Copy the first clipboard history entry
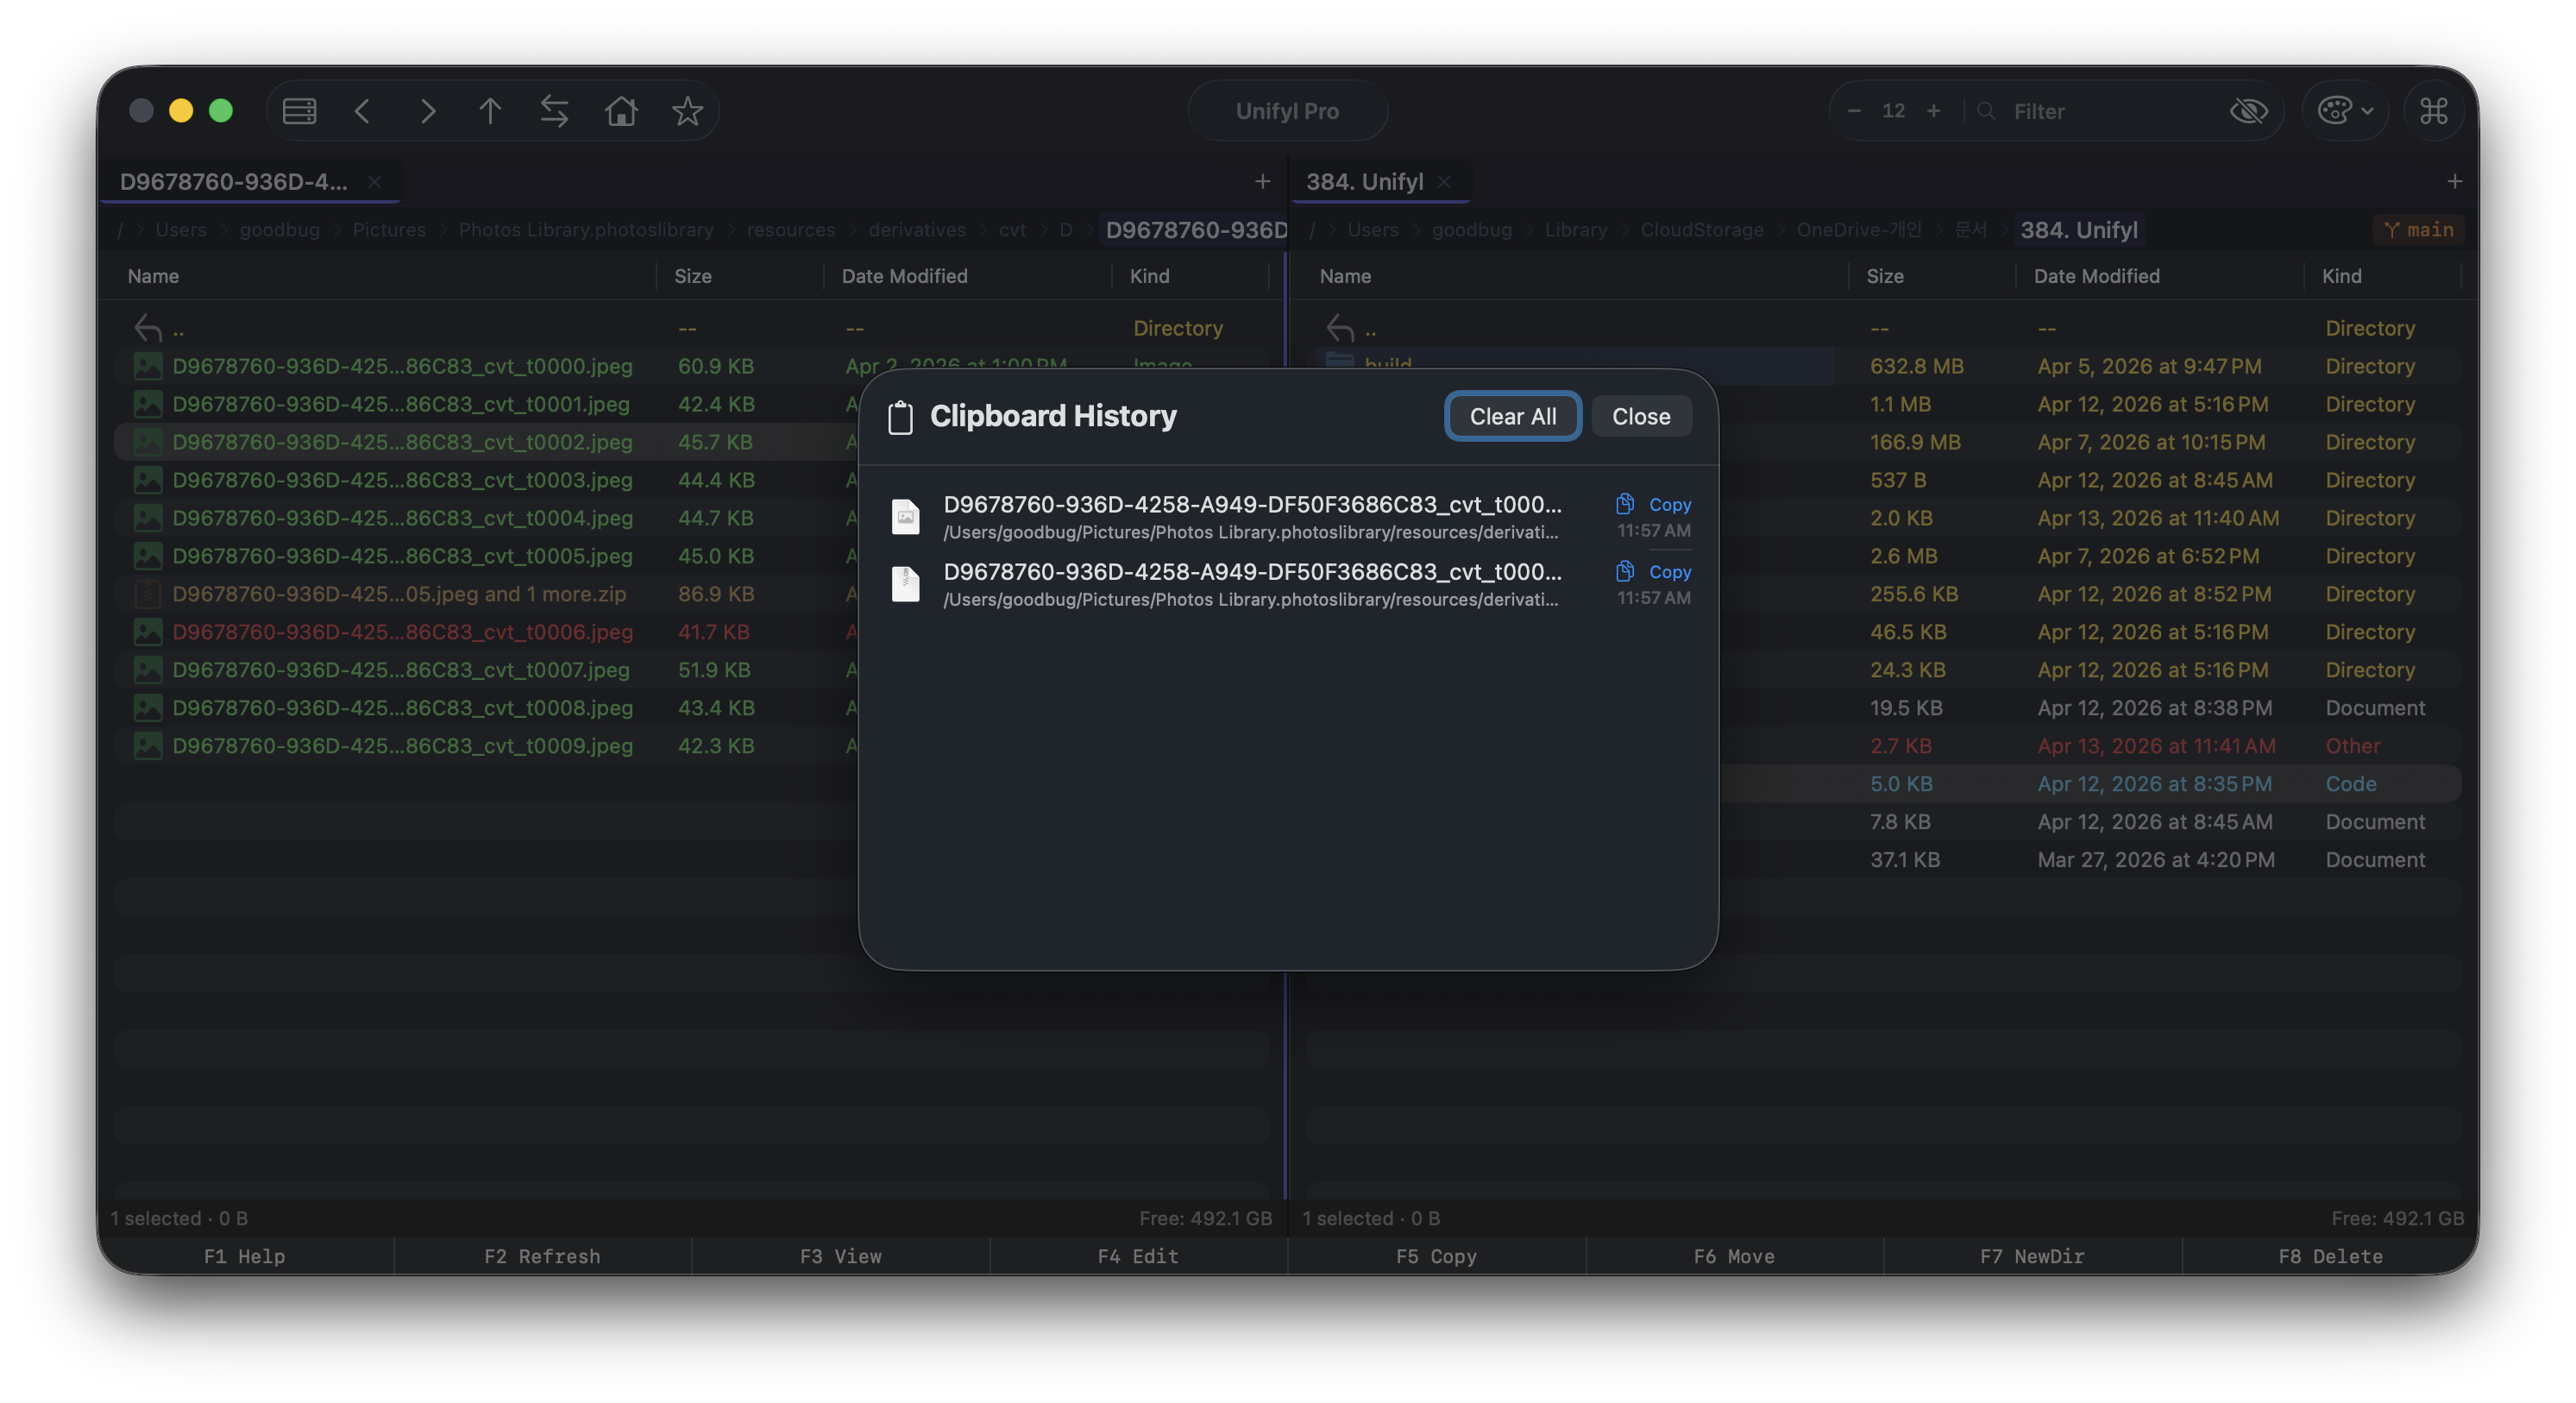This screenshot has height=1403, width=2576. point(1654,504)
